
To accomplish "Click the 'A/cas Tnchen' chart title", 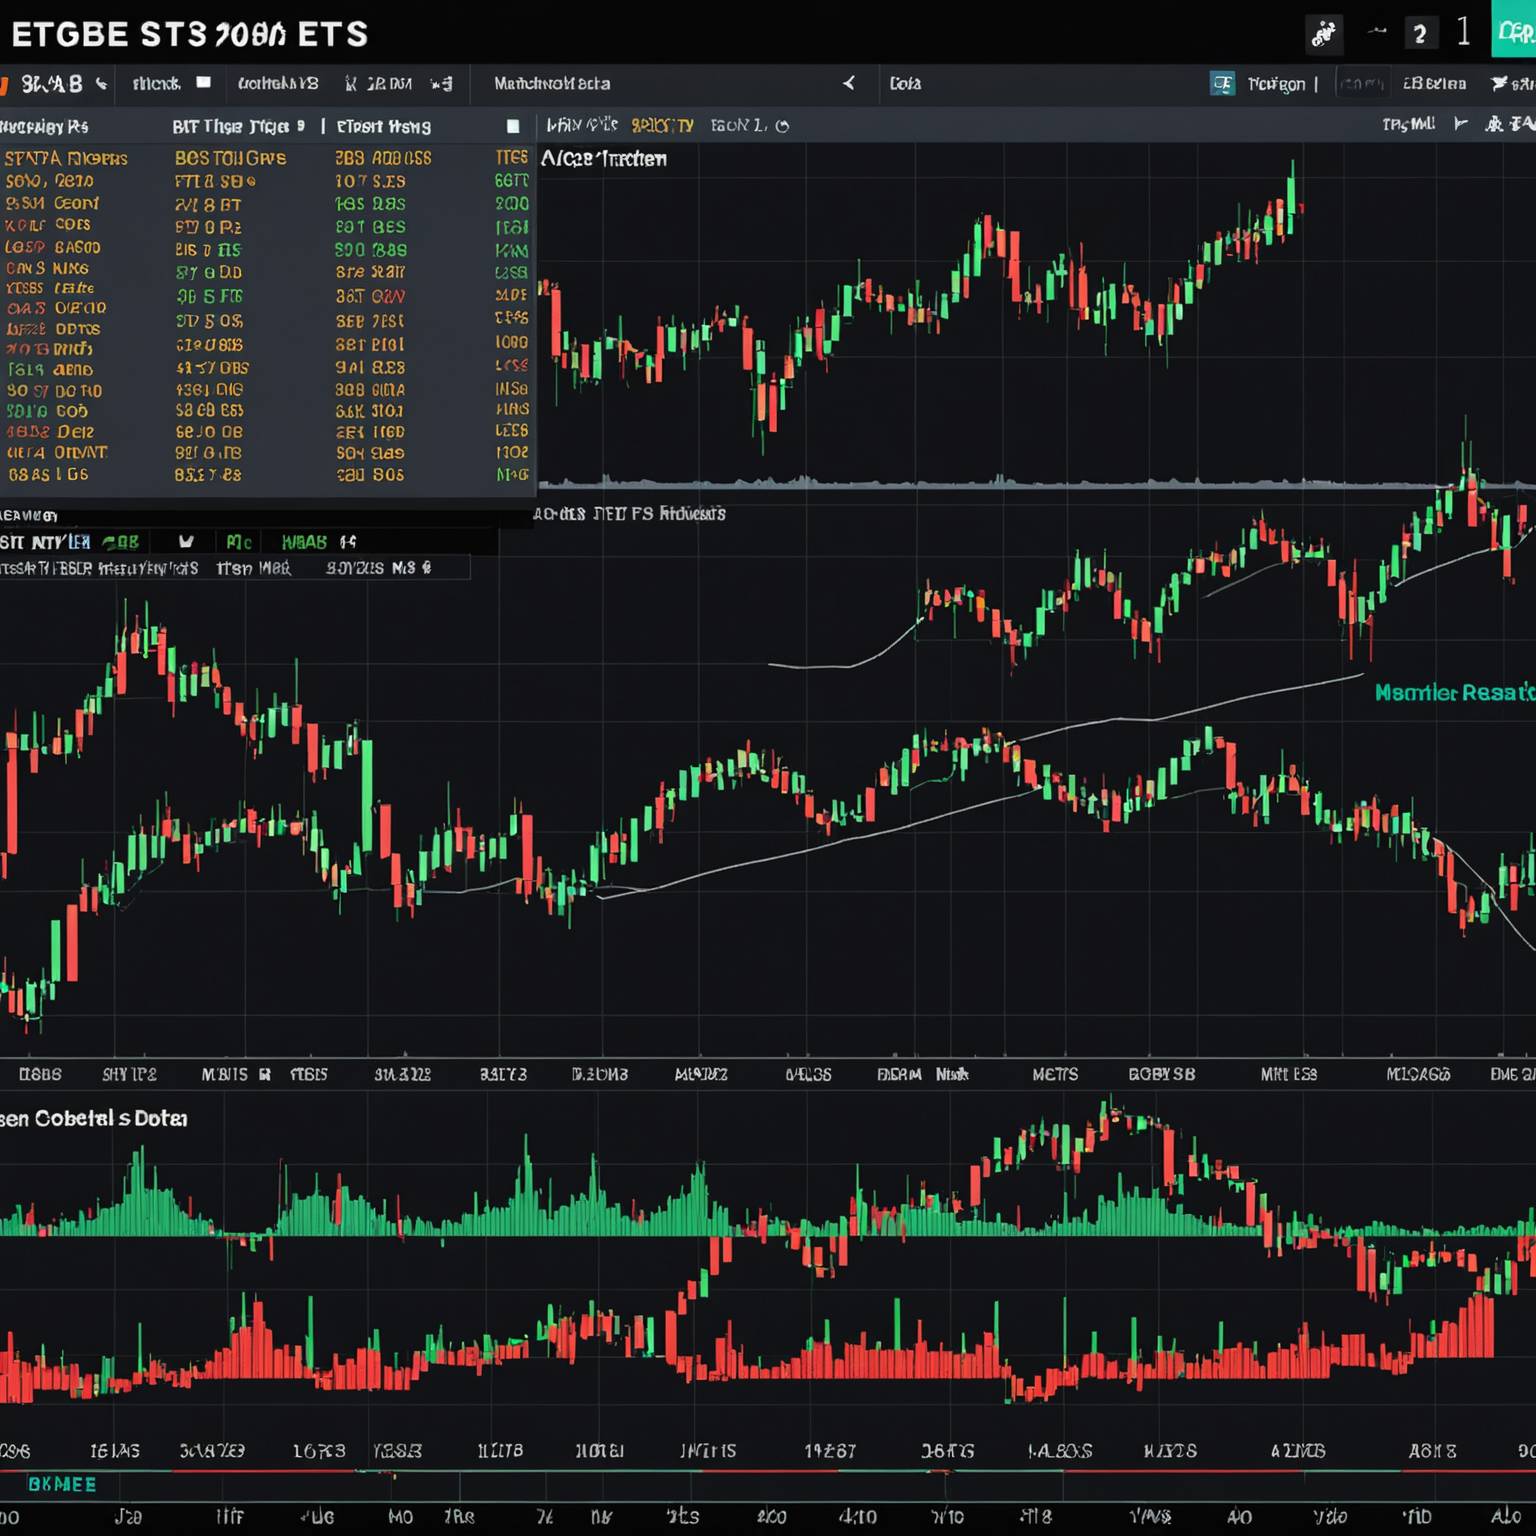I will pos(604,158).
